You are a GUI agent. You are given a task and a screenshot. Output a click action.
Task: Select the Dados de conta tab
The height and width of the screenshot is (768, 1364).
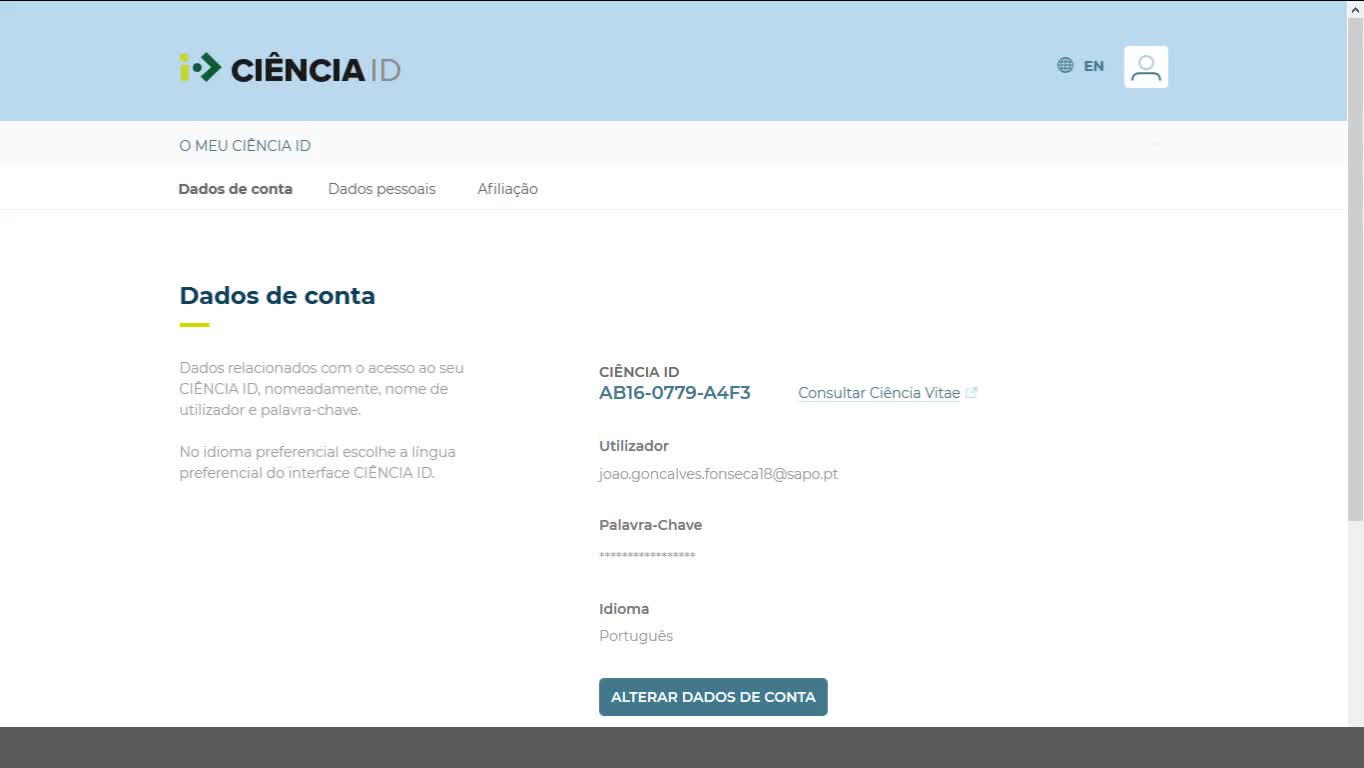point(235,189)
